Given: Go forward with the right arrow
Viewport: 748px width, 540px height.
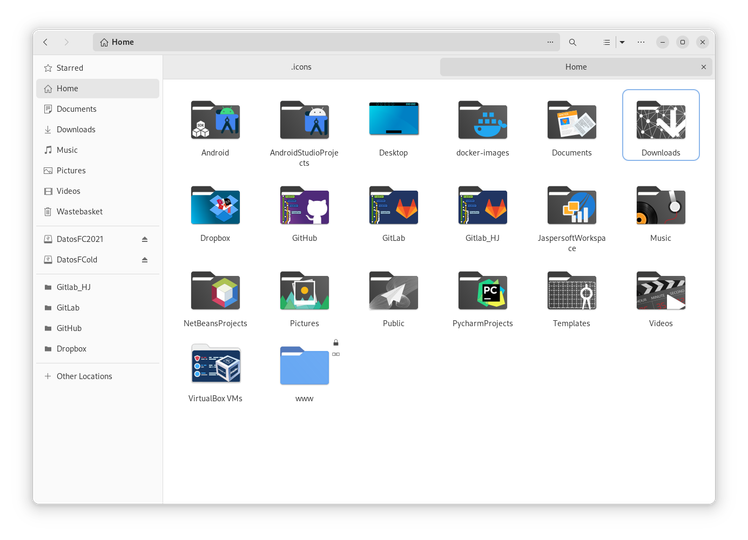Looking at the screenshot, I should [66, 42].
